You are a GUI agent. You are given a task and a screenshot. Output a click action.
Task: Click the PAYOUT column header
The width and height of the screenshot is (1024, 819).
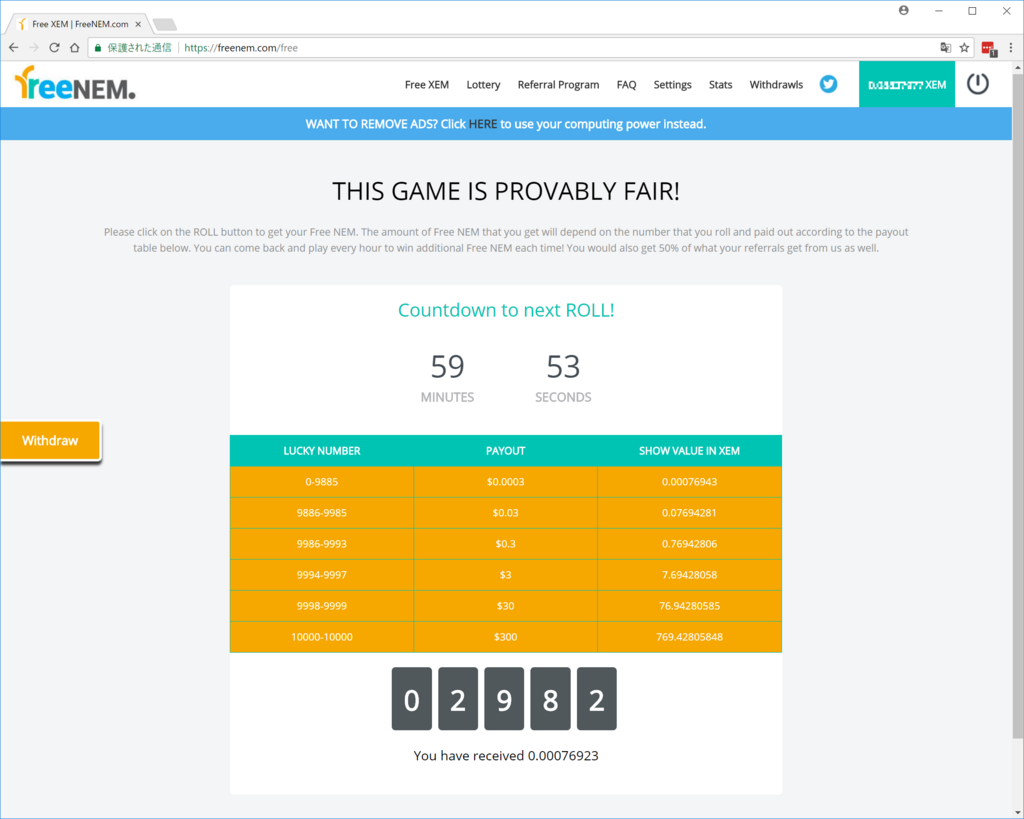(x=505, y=451)
